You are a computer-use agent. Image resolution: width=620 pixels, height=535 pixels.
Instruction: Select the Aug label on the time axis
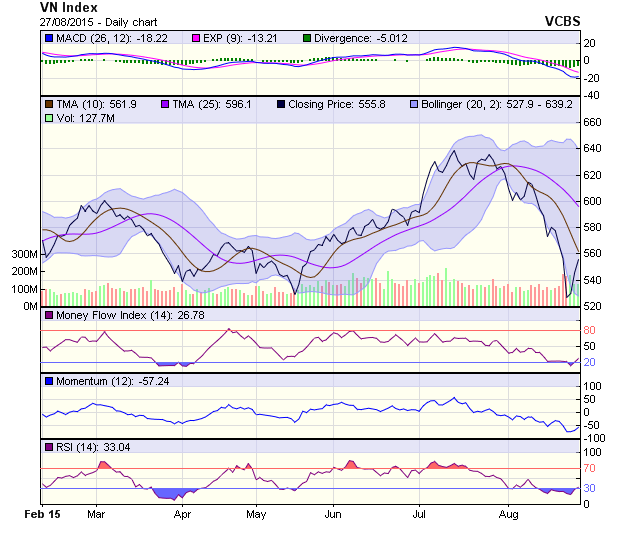[x=508, y=514]
